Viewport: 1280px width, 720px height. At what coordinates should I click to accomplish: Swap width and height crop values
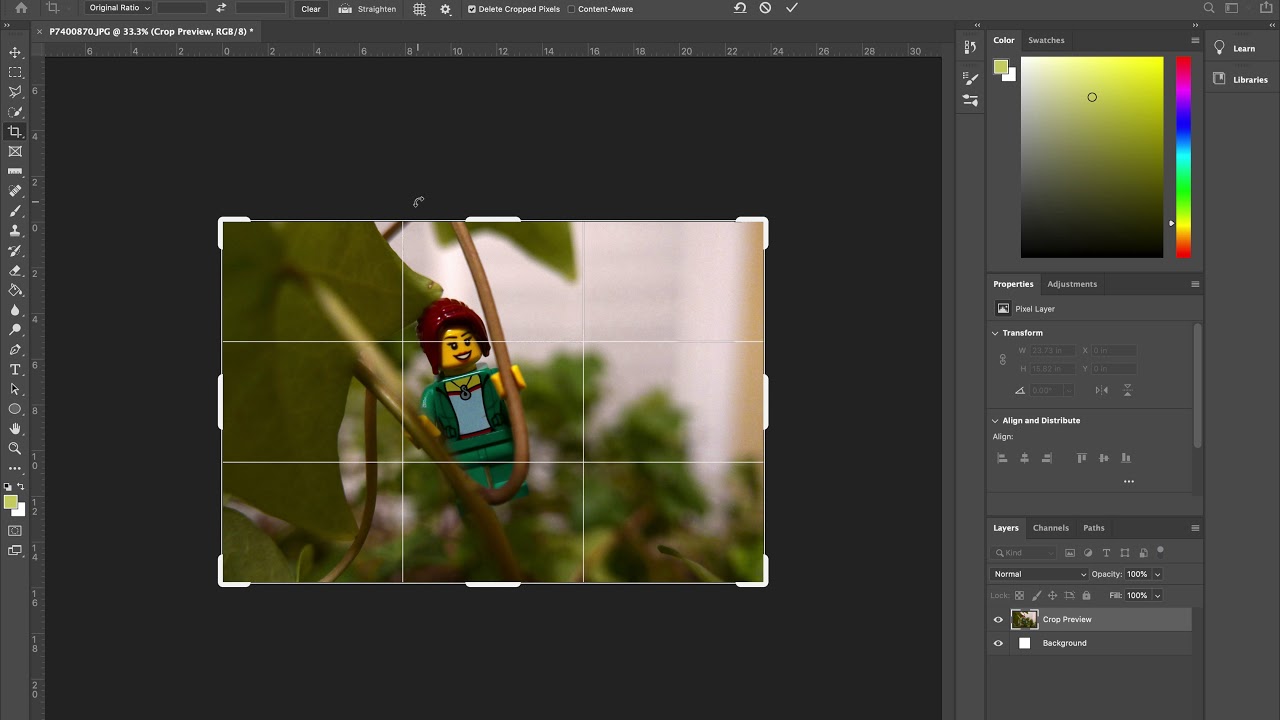(221, 8)
